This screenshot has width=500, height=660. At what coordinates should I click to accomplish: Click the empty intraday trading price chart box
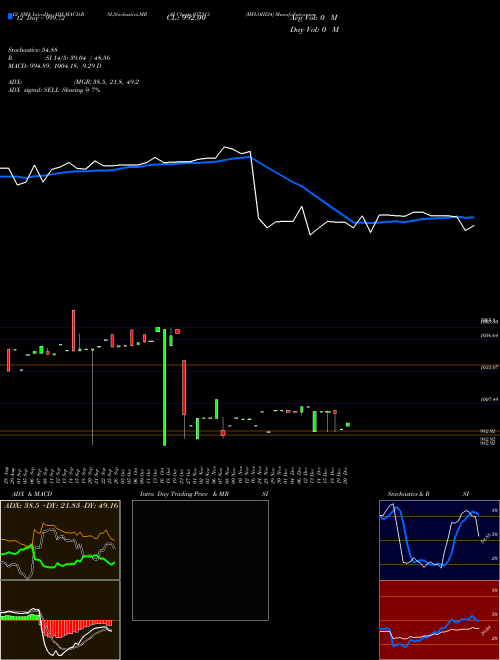click(200, 560)
